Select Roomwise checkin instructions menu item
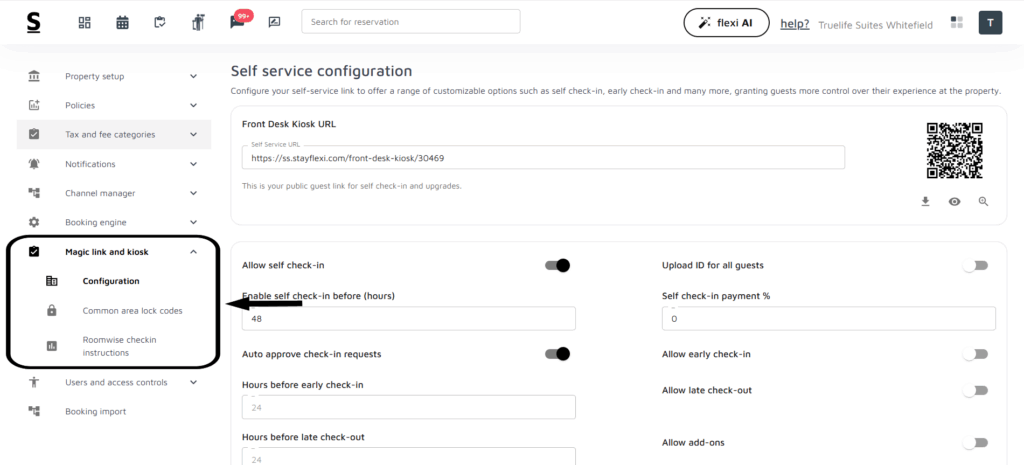 [x=119, y=346]
